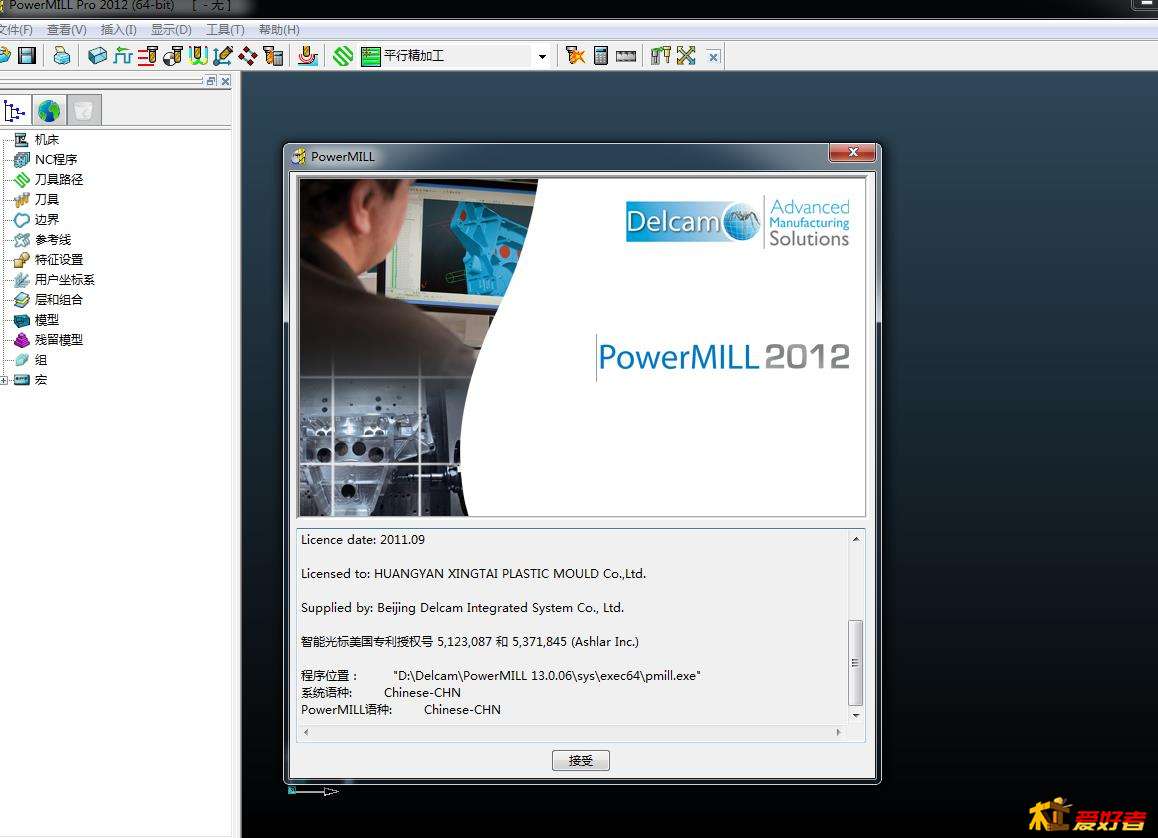This screenshot has height=838, width=1158.
Task: Select 组 in the explorer tree
Action: click(x=41, y=360)
